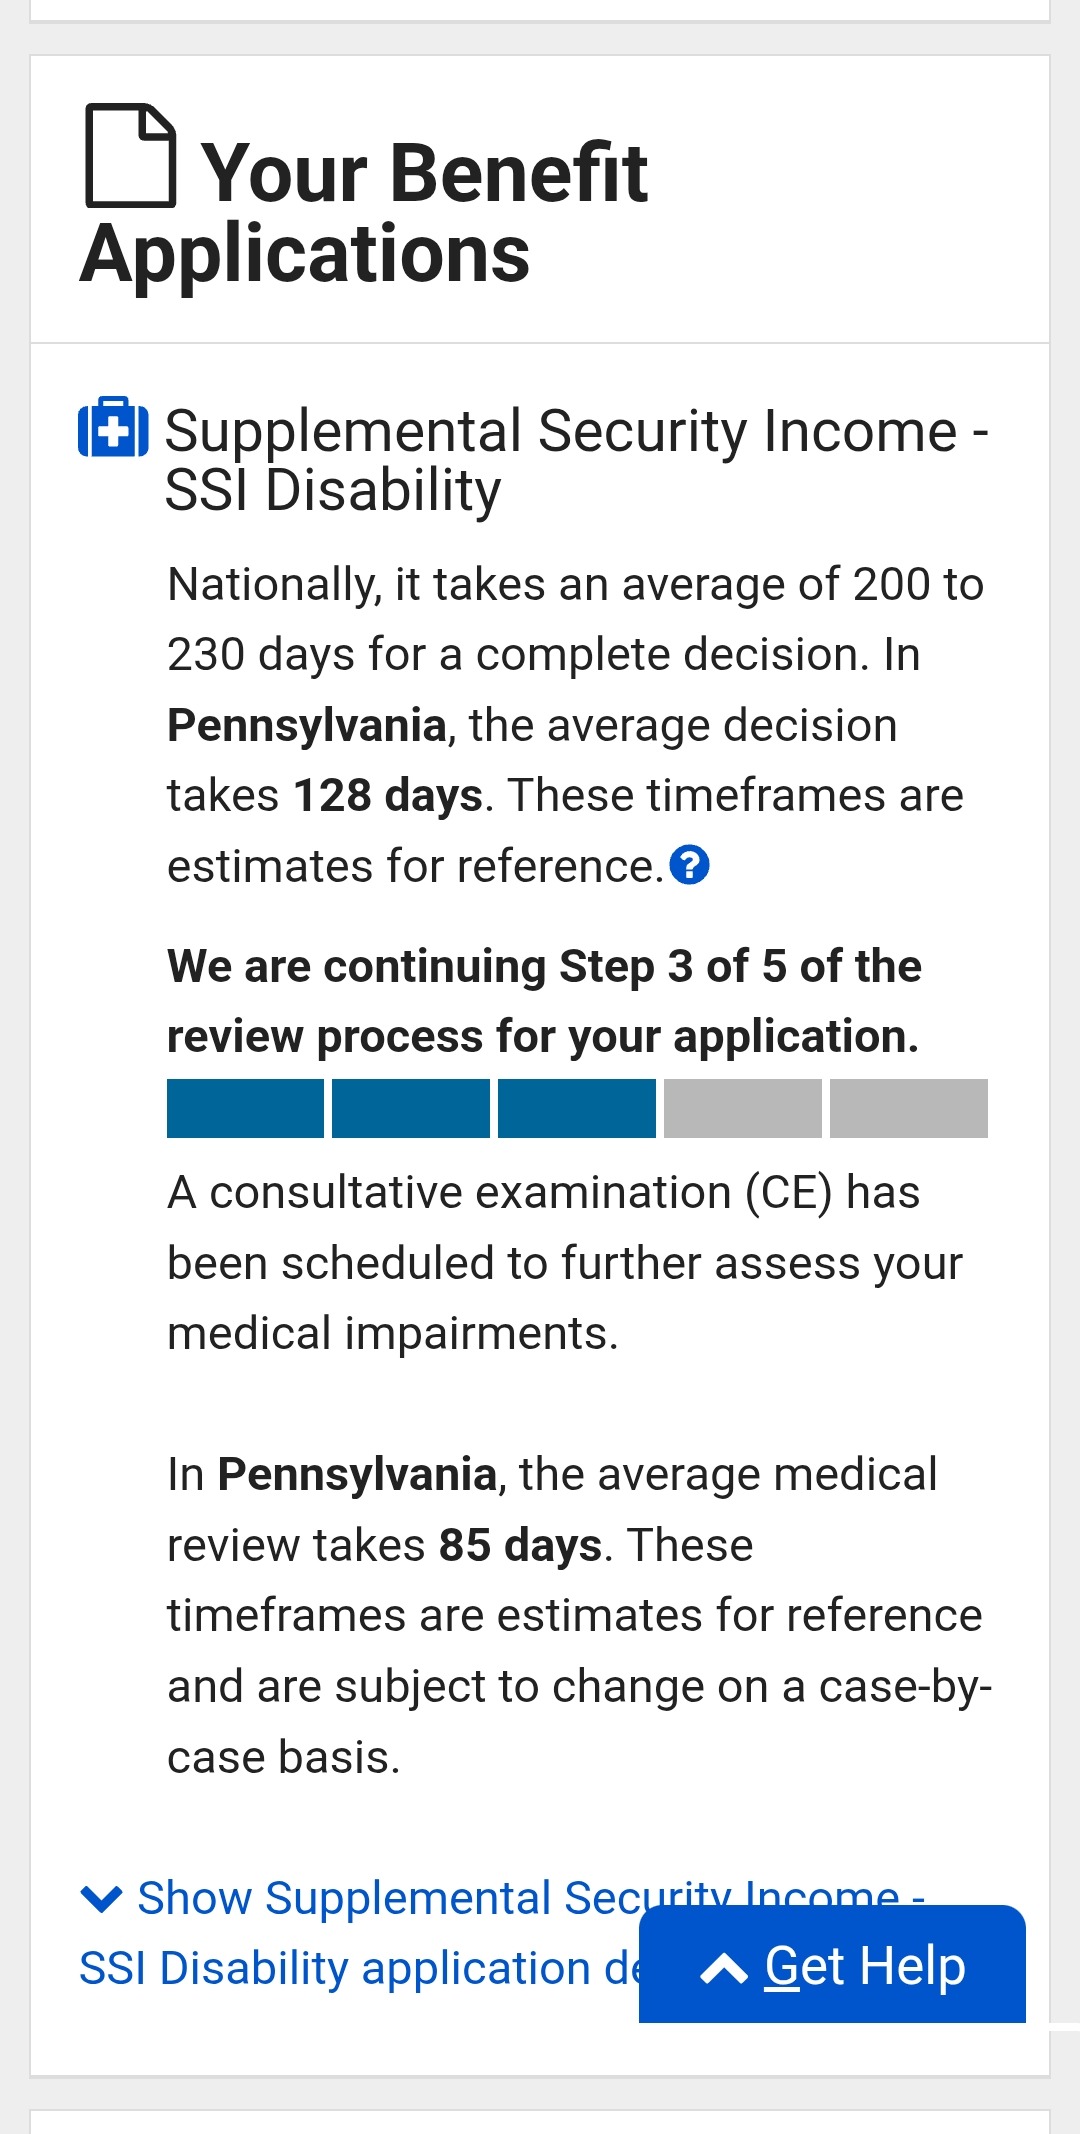Select the second blue progress step segment
The height and width of the screenshot is (2134, 1080).
click(x=411, y=1108)
